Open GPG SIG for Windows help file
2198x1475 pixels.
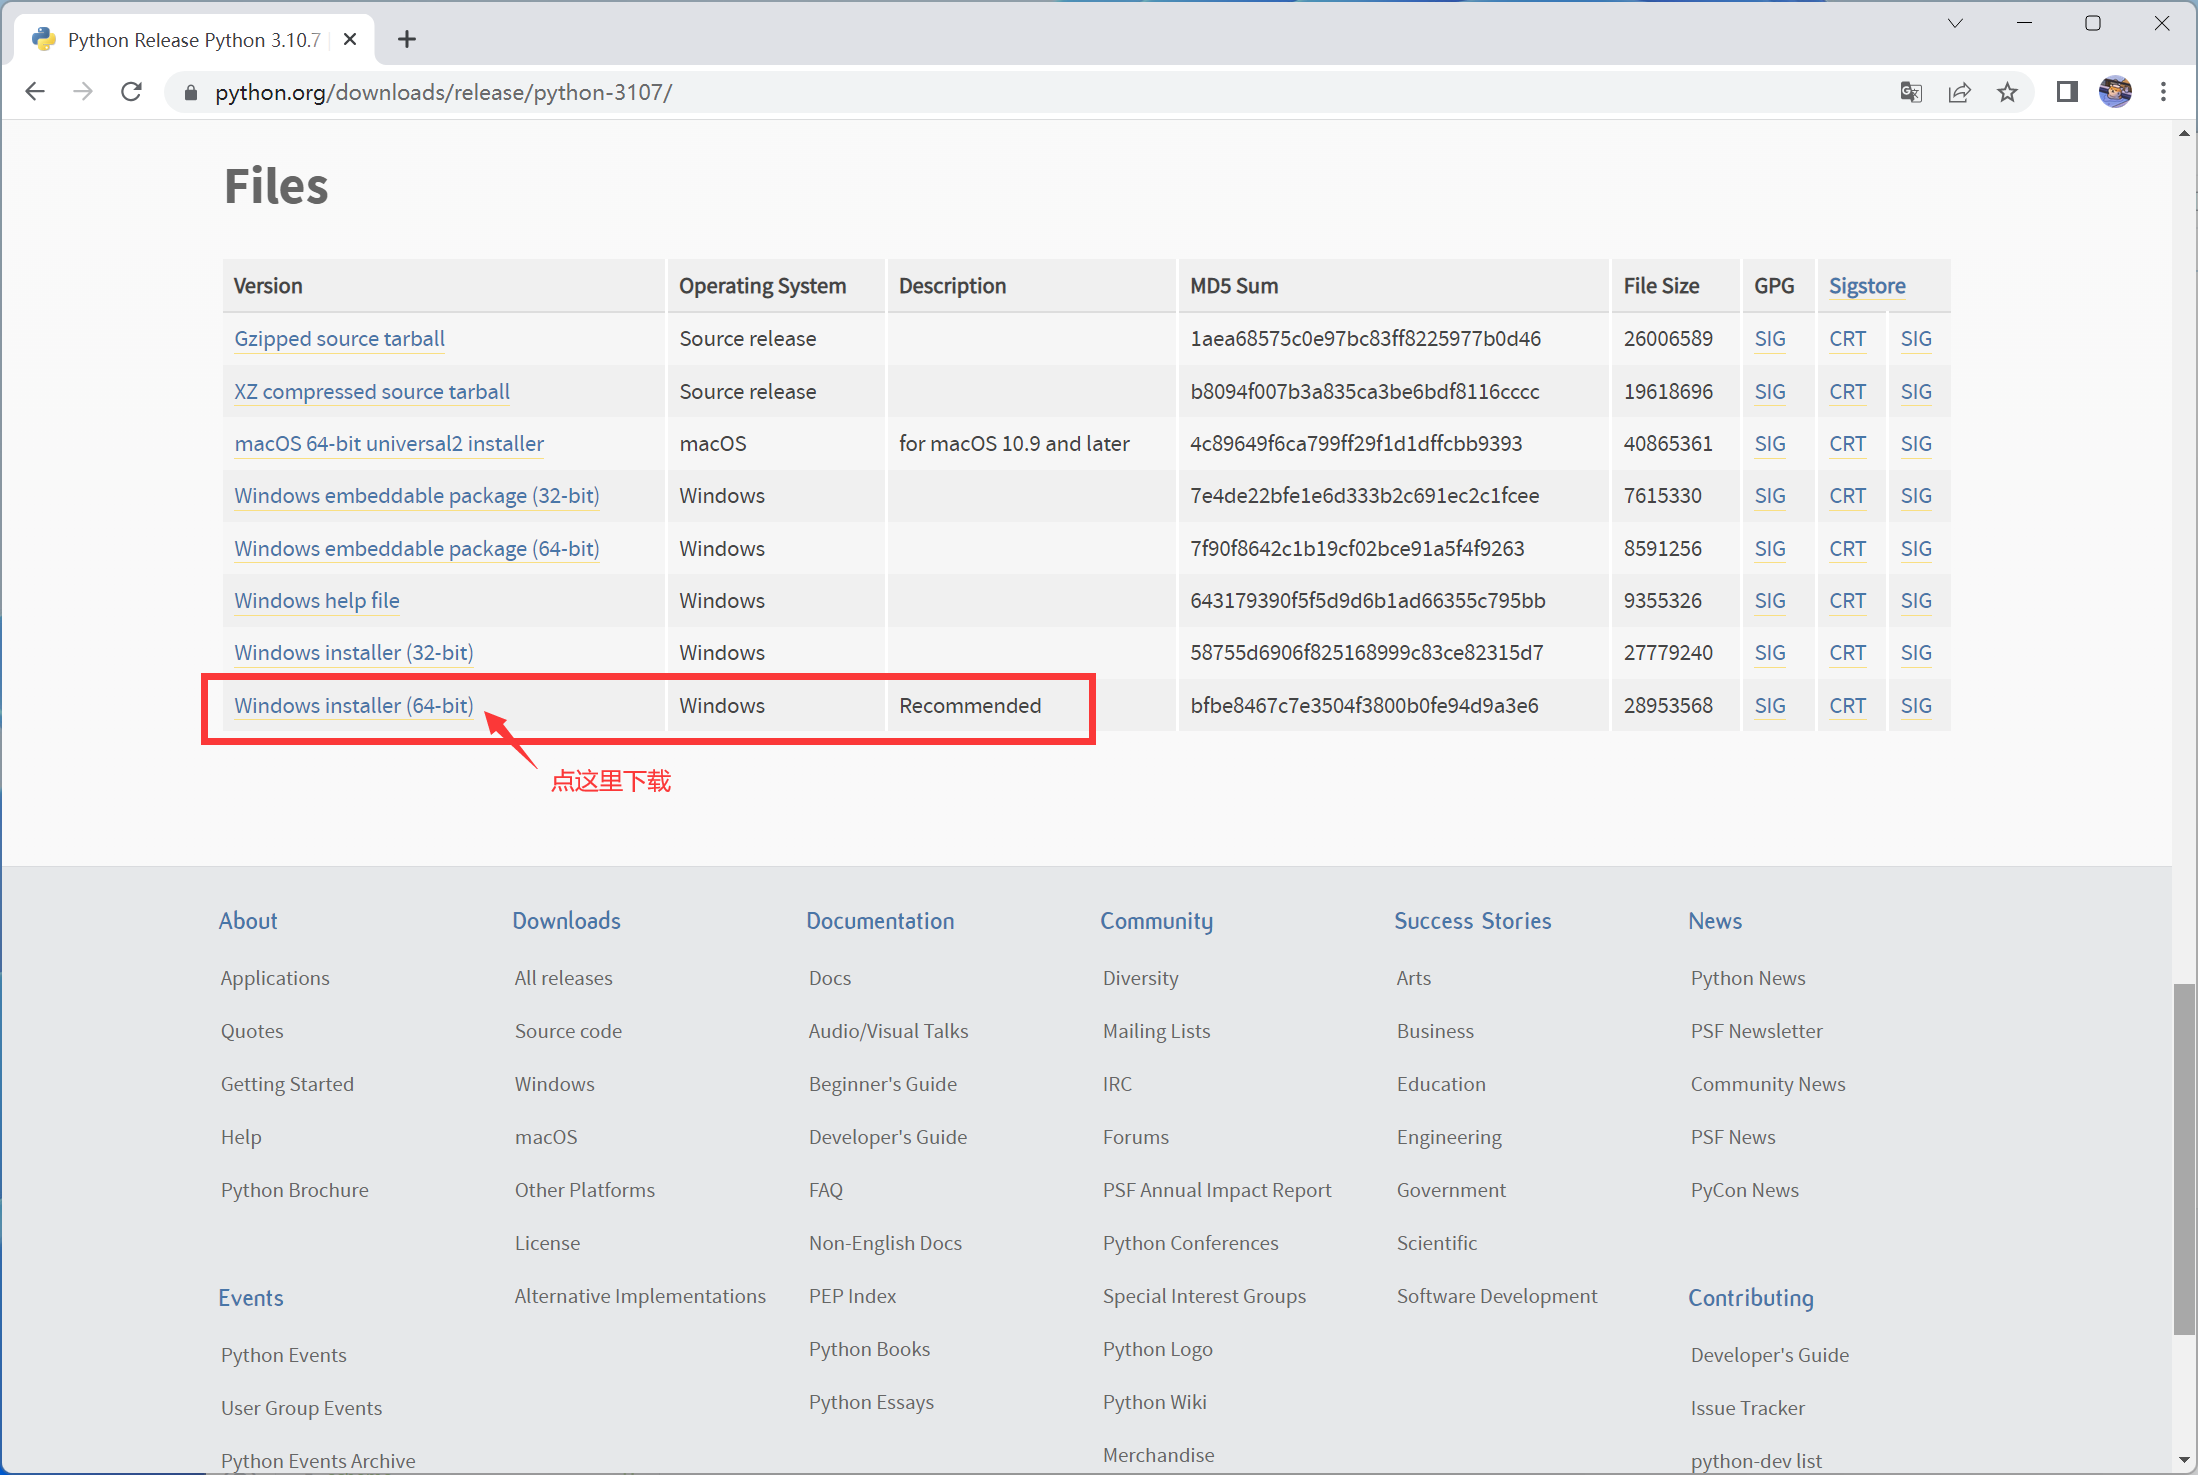(x=1770, y=600)
